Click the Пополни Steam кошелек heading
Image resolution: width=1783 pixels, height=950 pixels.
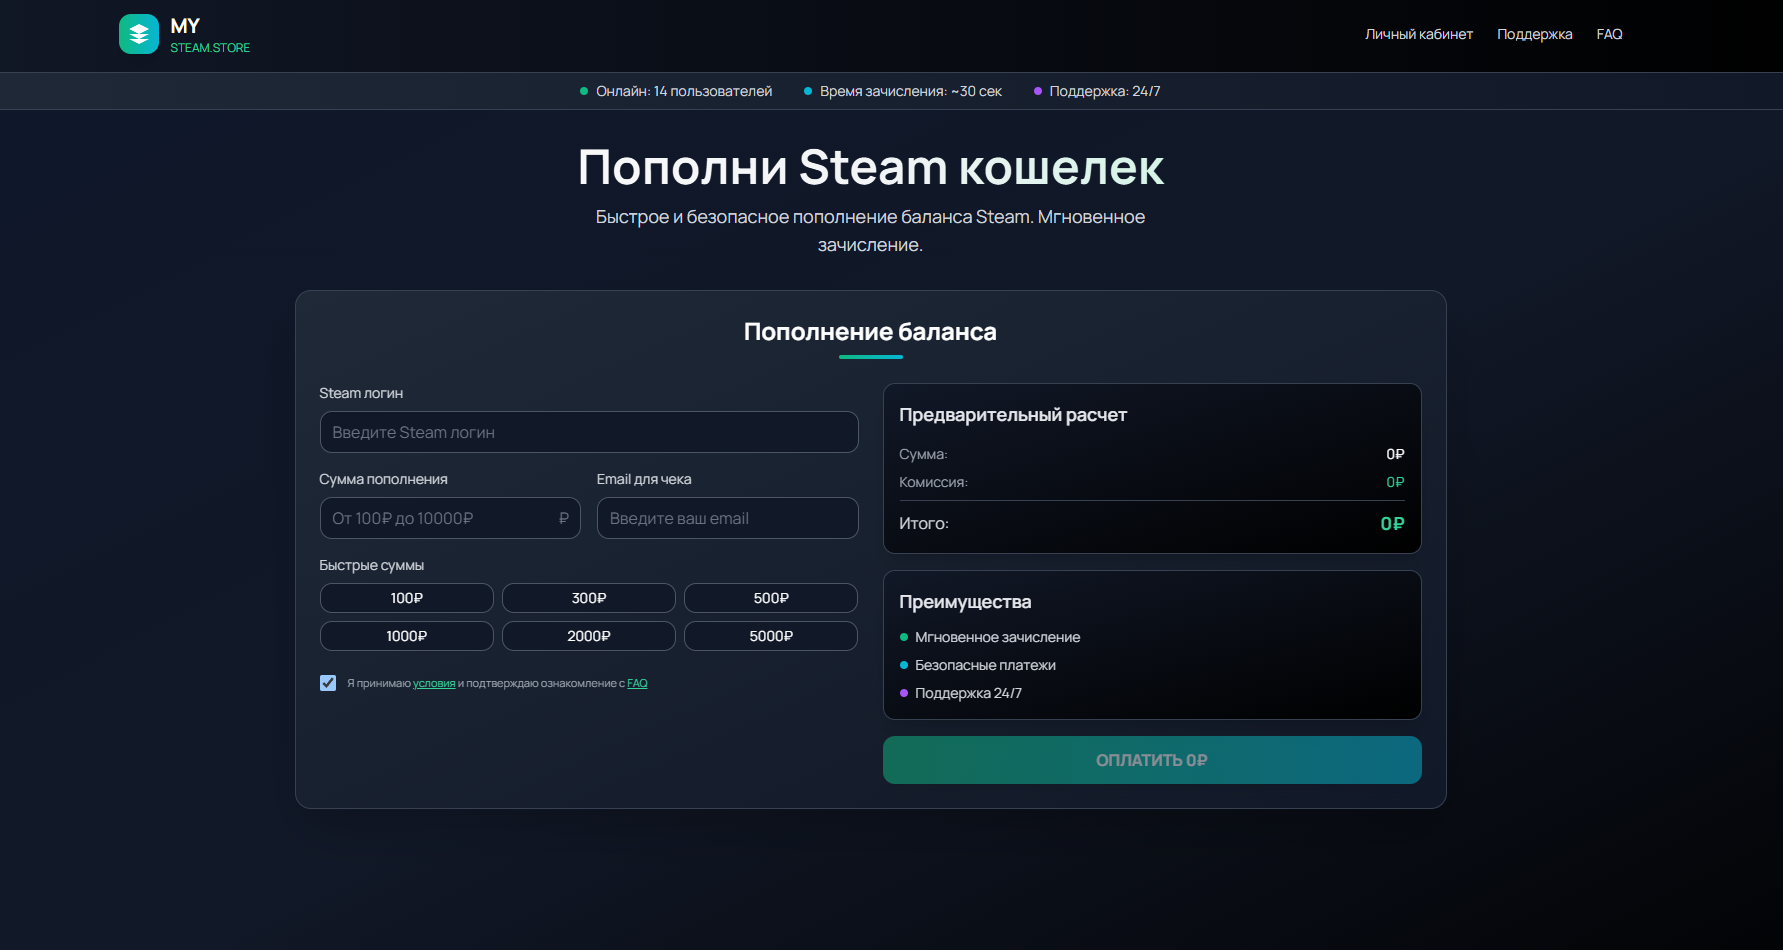(x=871, y=167)
